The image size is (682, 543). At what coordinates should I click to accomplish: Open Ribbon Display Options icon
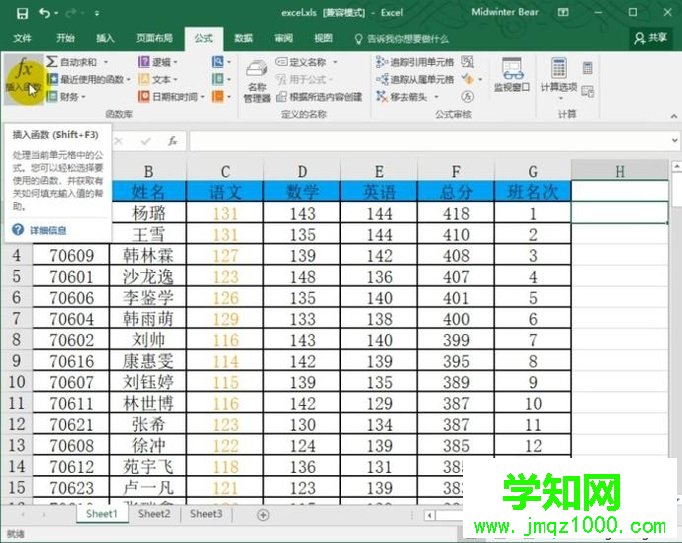pos(563,12)
